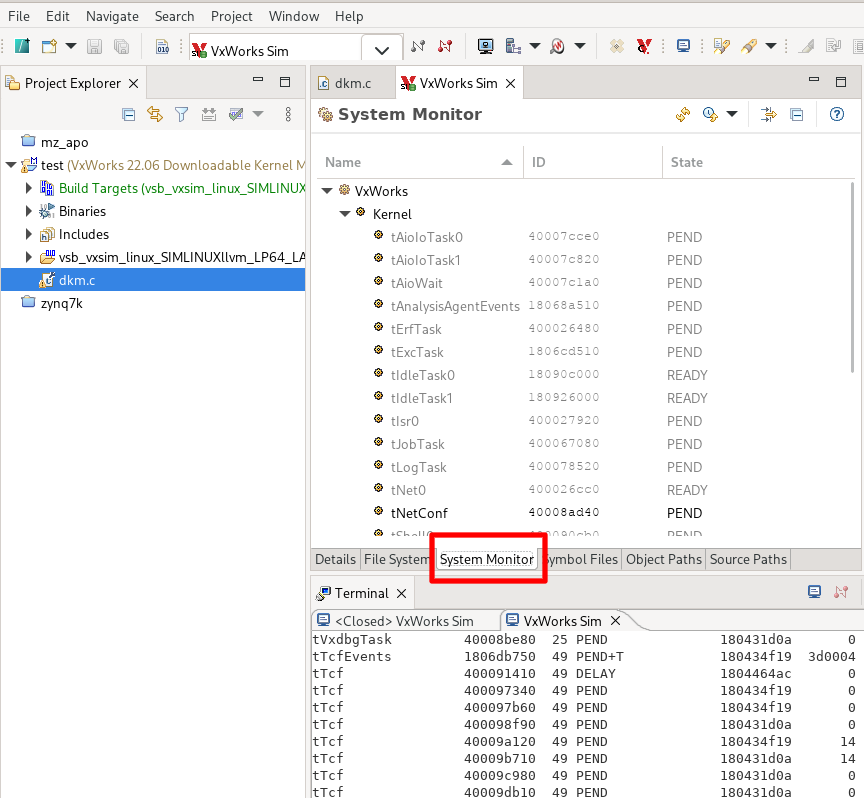Click the binary 010 file icon
Viewport: 864px width, 798px height.
click(162, 46)
